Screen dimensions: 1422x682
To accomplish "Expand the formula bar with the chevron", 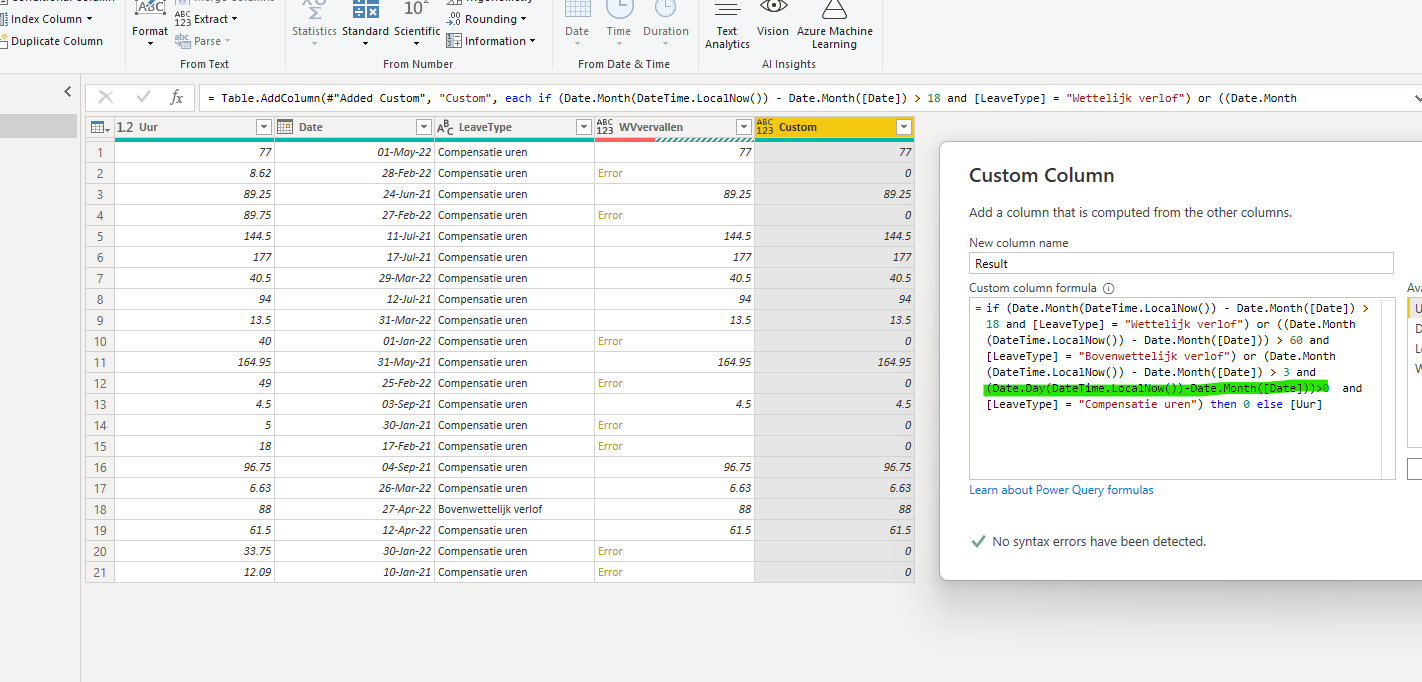I will point(1416,98).
